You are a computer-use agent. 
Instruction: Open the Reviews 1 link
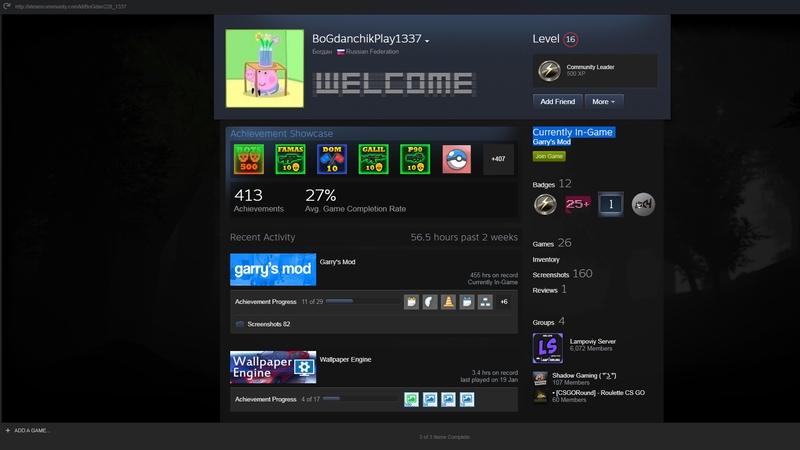point(549,290)
